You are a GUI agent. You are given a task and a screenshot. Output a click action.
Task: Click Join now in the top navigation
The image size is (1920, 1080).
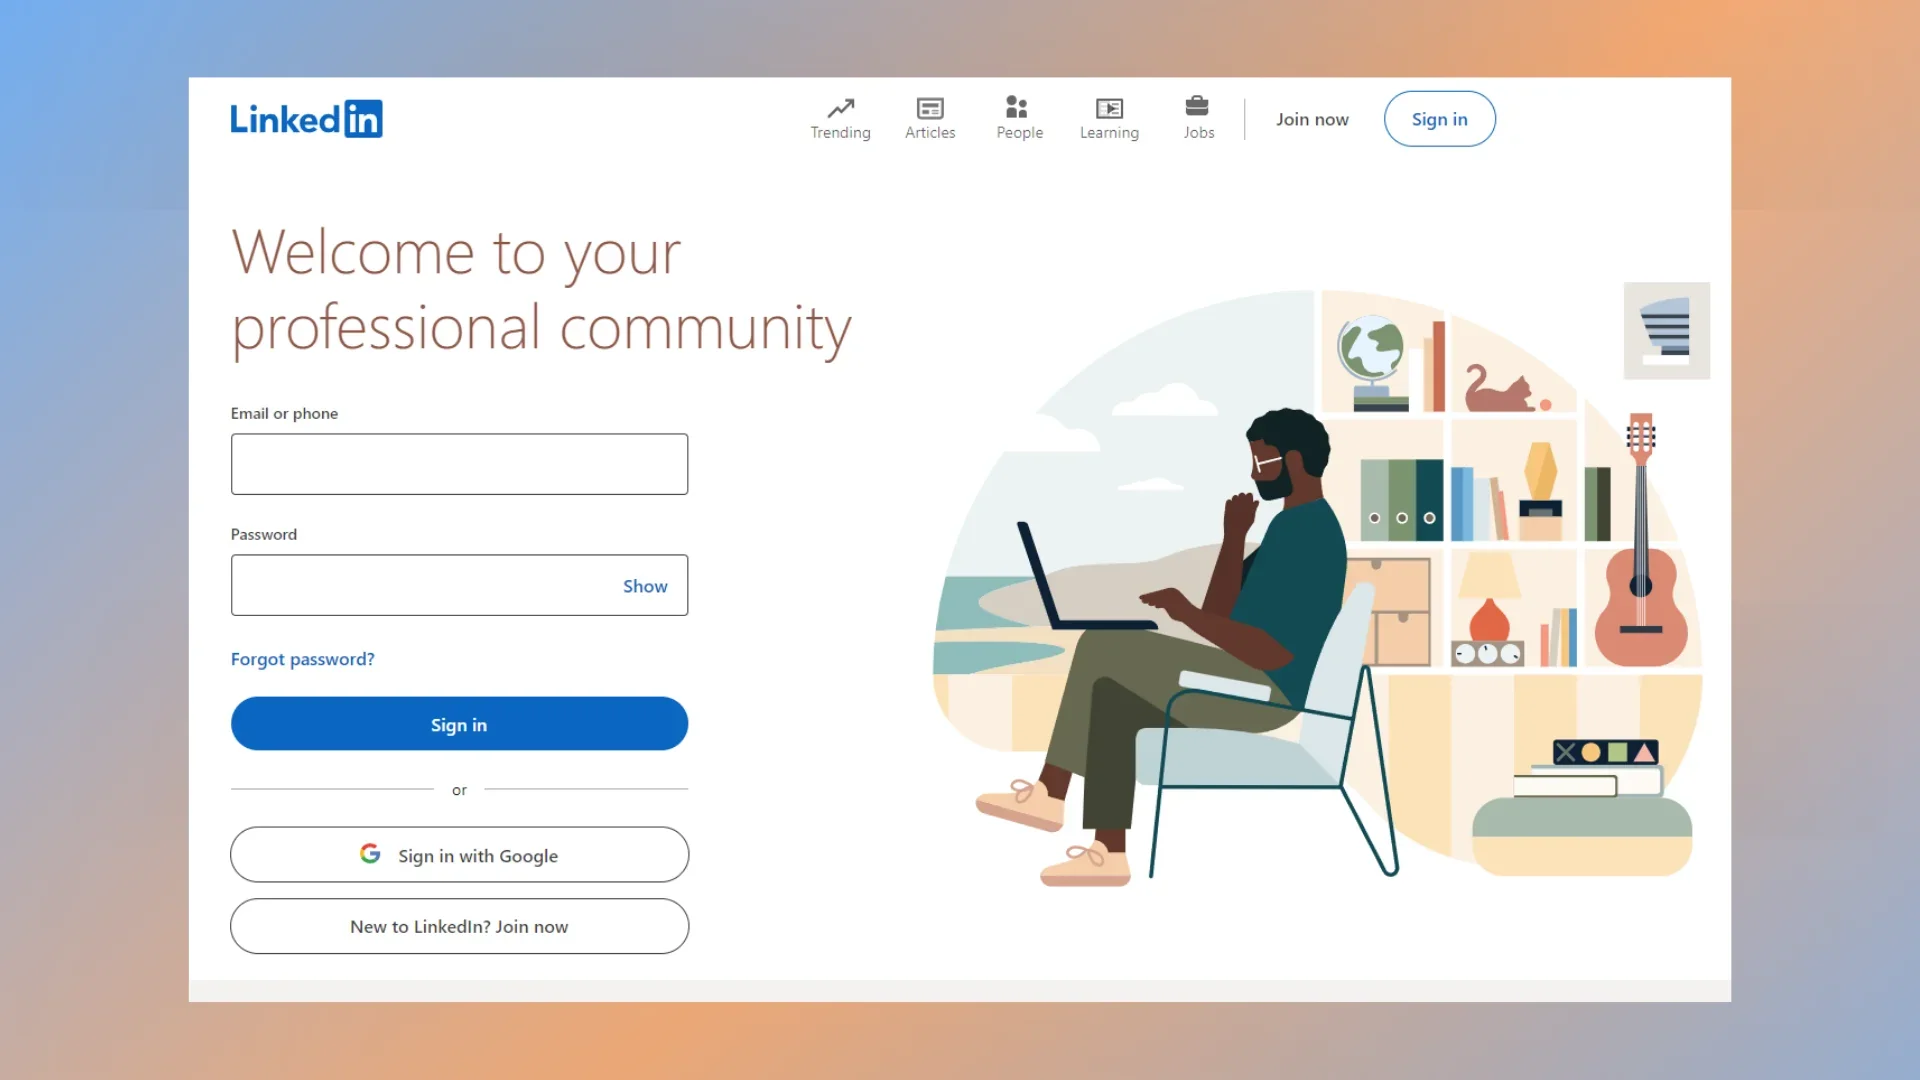[1312, 119]
